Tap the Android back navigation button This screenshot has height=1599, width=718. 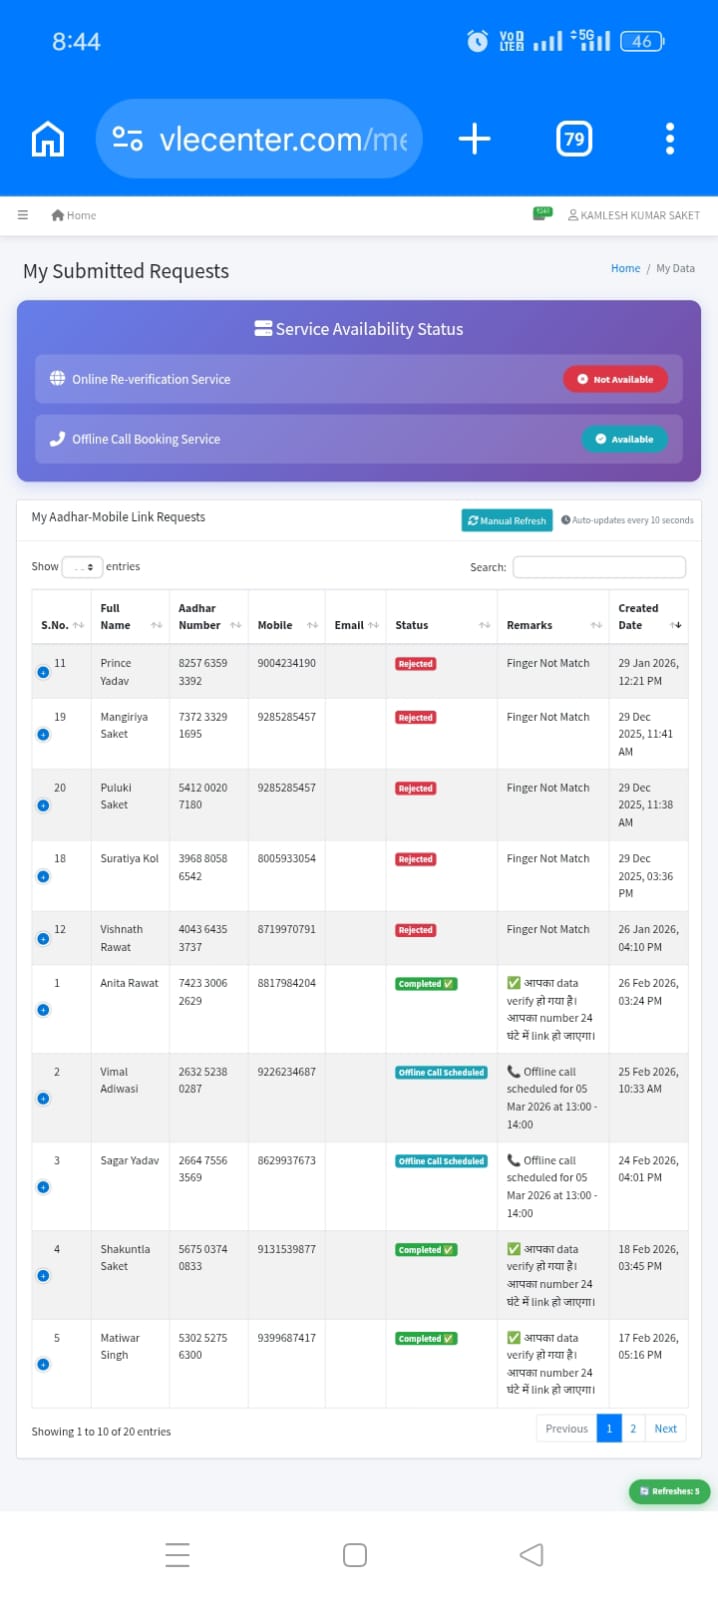[x=532, y=1554]
